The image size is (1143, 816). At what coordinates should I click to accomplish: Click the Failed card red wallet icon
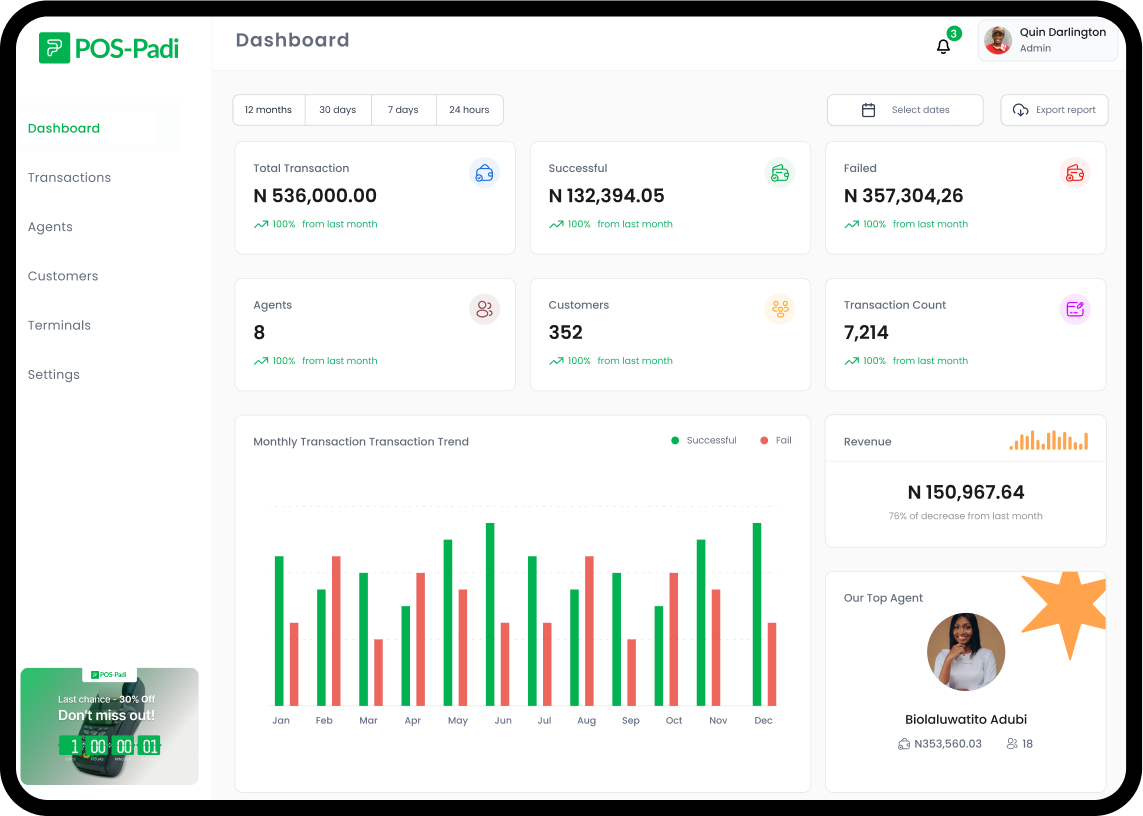[1075, 173]
